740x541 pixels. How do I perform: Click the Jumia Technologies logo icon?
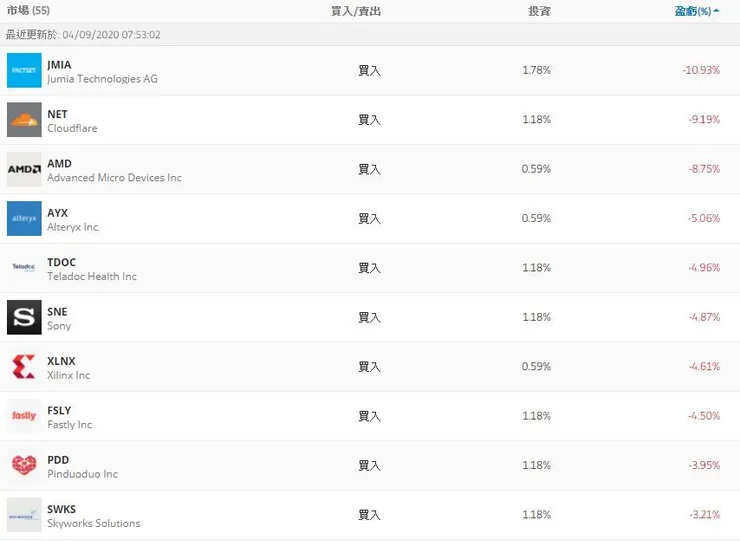(x=24, y=71)
